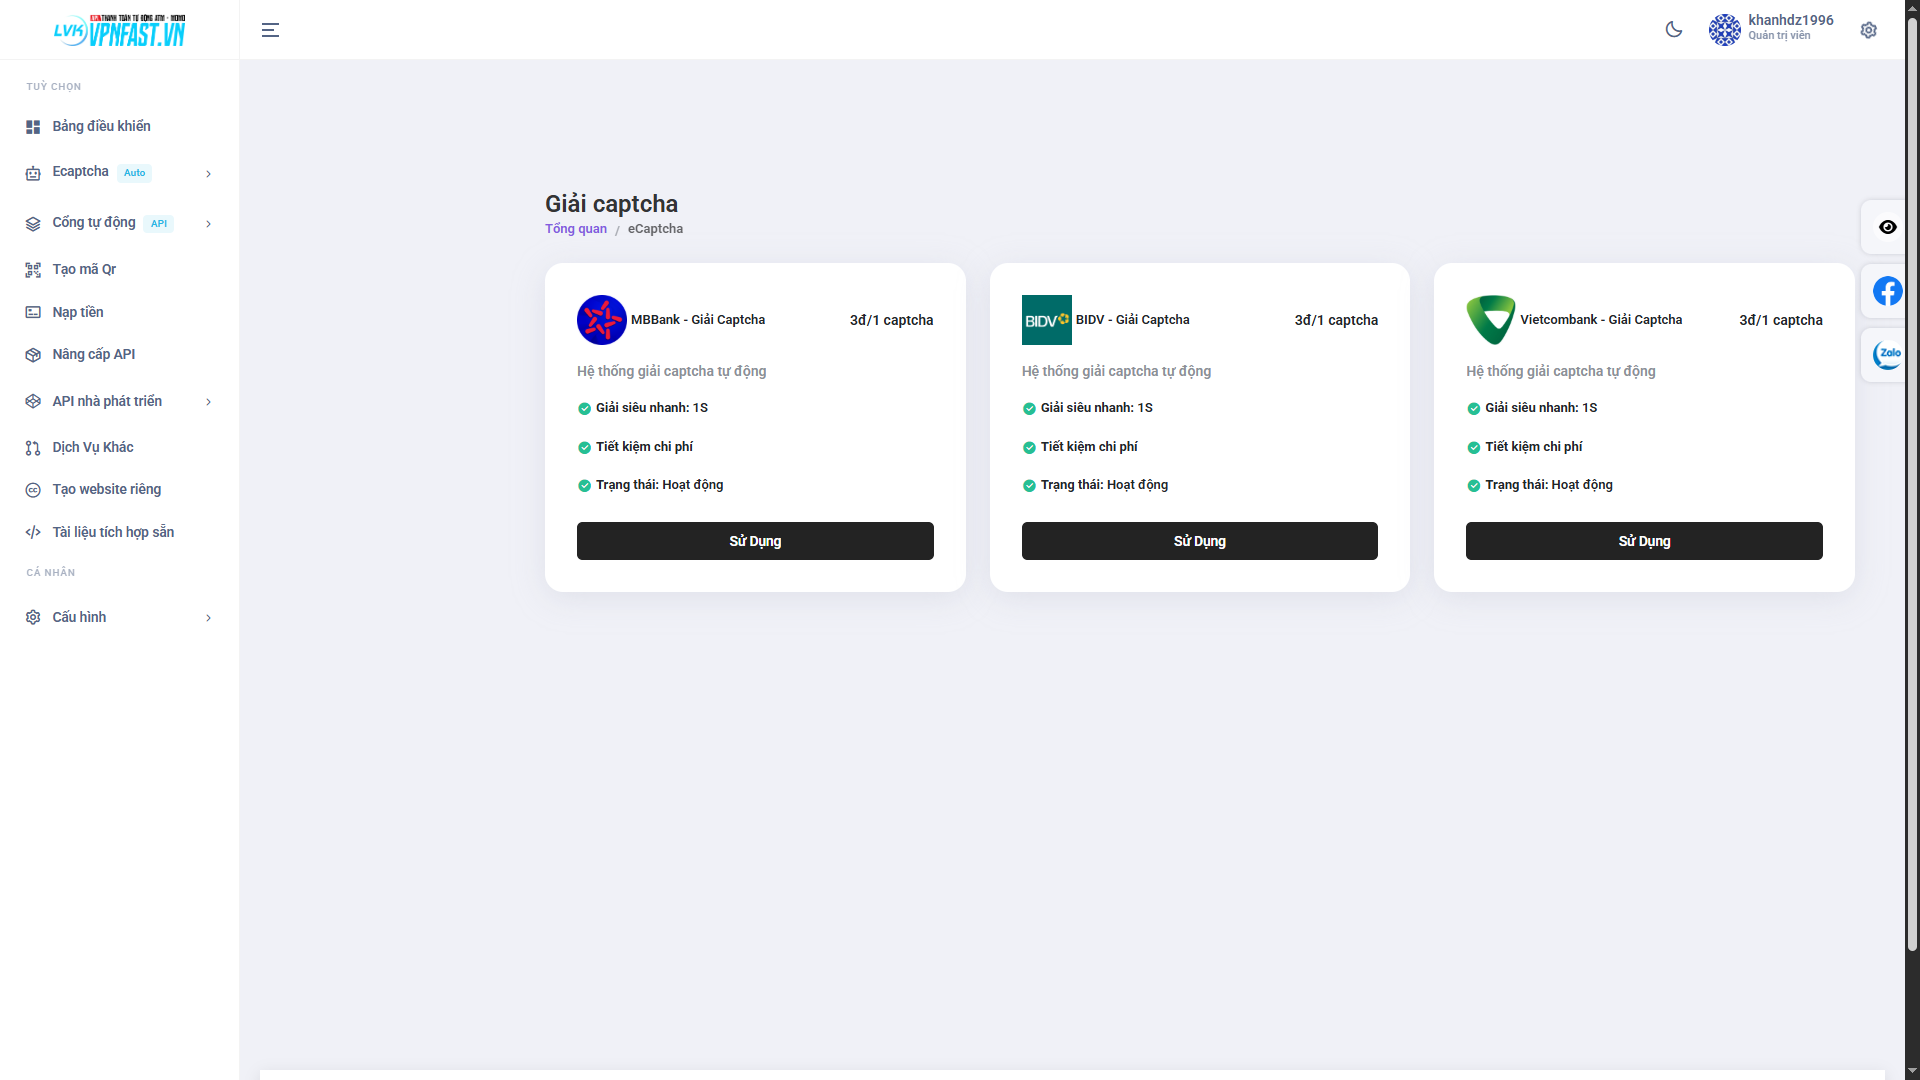Click the khanhdz1996 user avatar
This screenshot has height=1080, width=1920.
click(x=1724, y=30)
